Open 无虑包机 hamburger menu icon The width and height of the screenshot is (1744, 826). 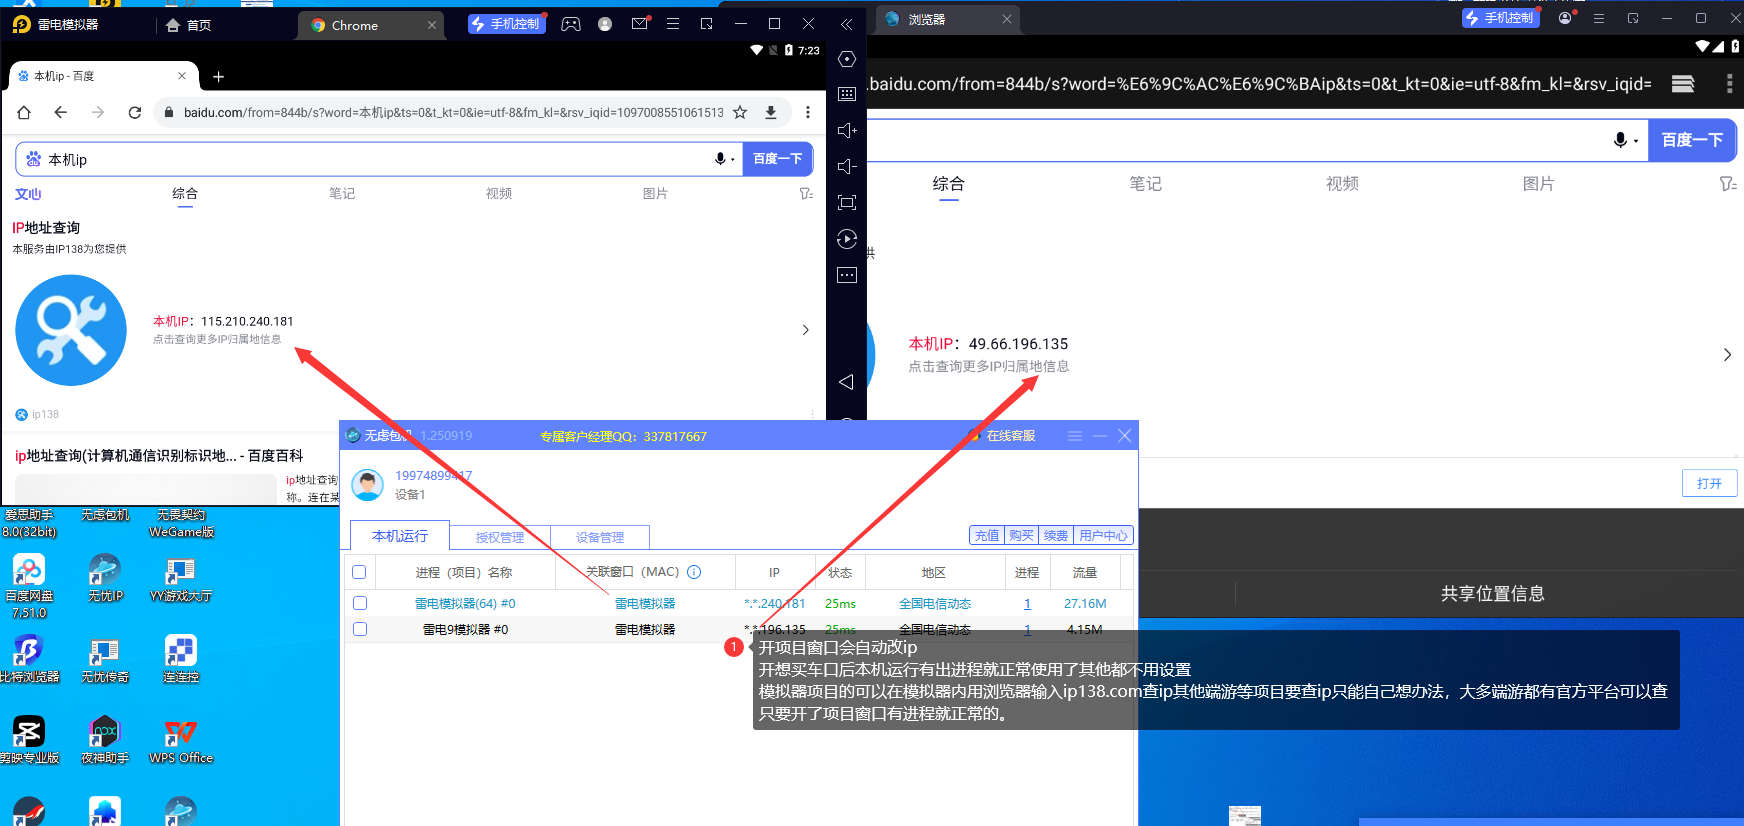(1075, 436)
